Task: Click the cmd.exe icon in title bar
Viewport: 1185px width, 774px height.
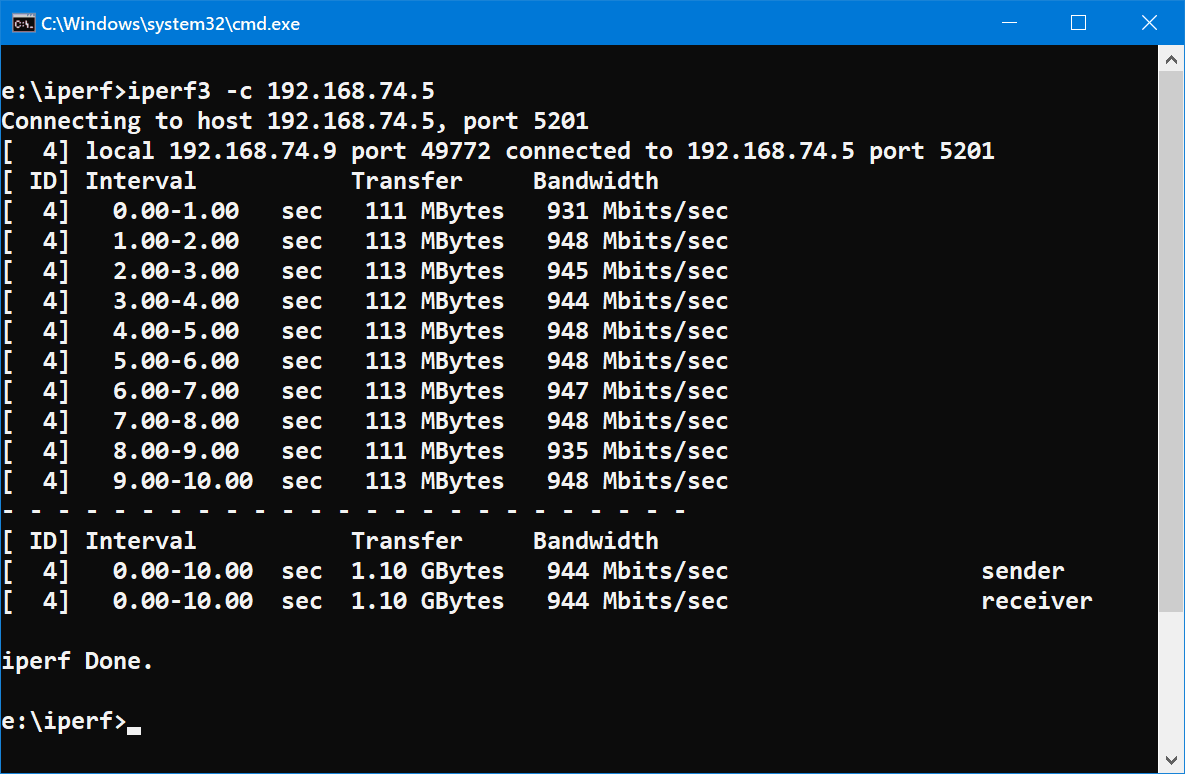Action: (x=23, y=23)
